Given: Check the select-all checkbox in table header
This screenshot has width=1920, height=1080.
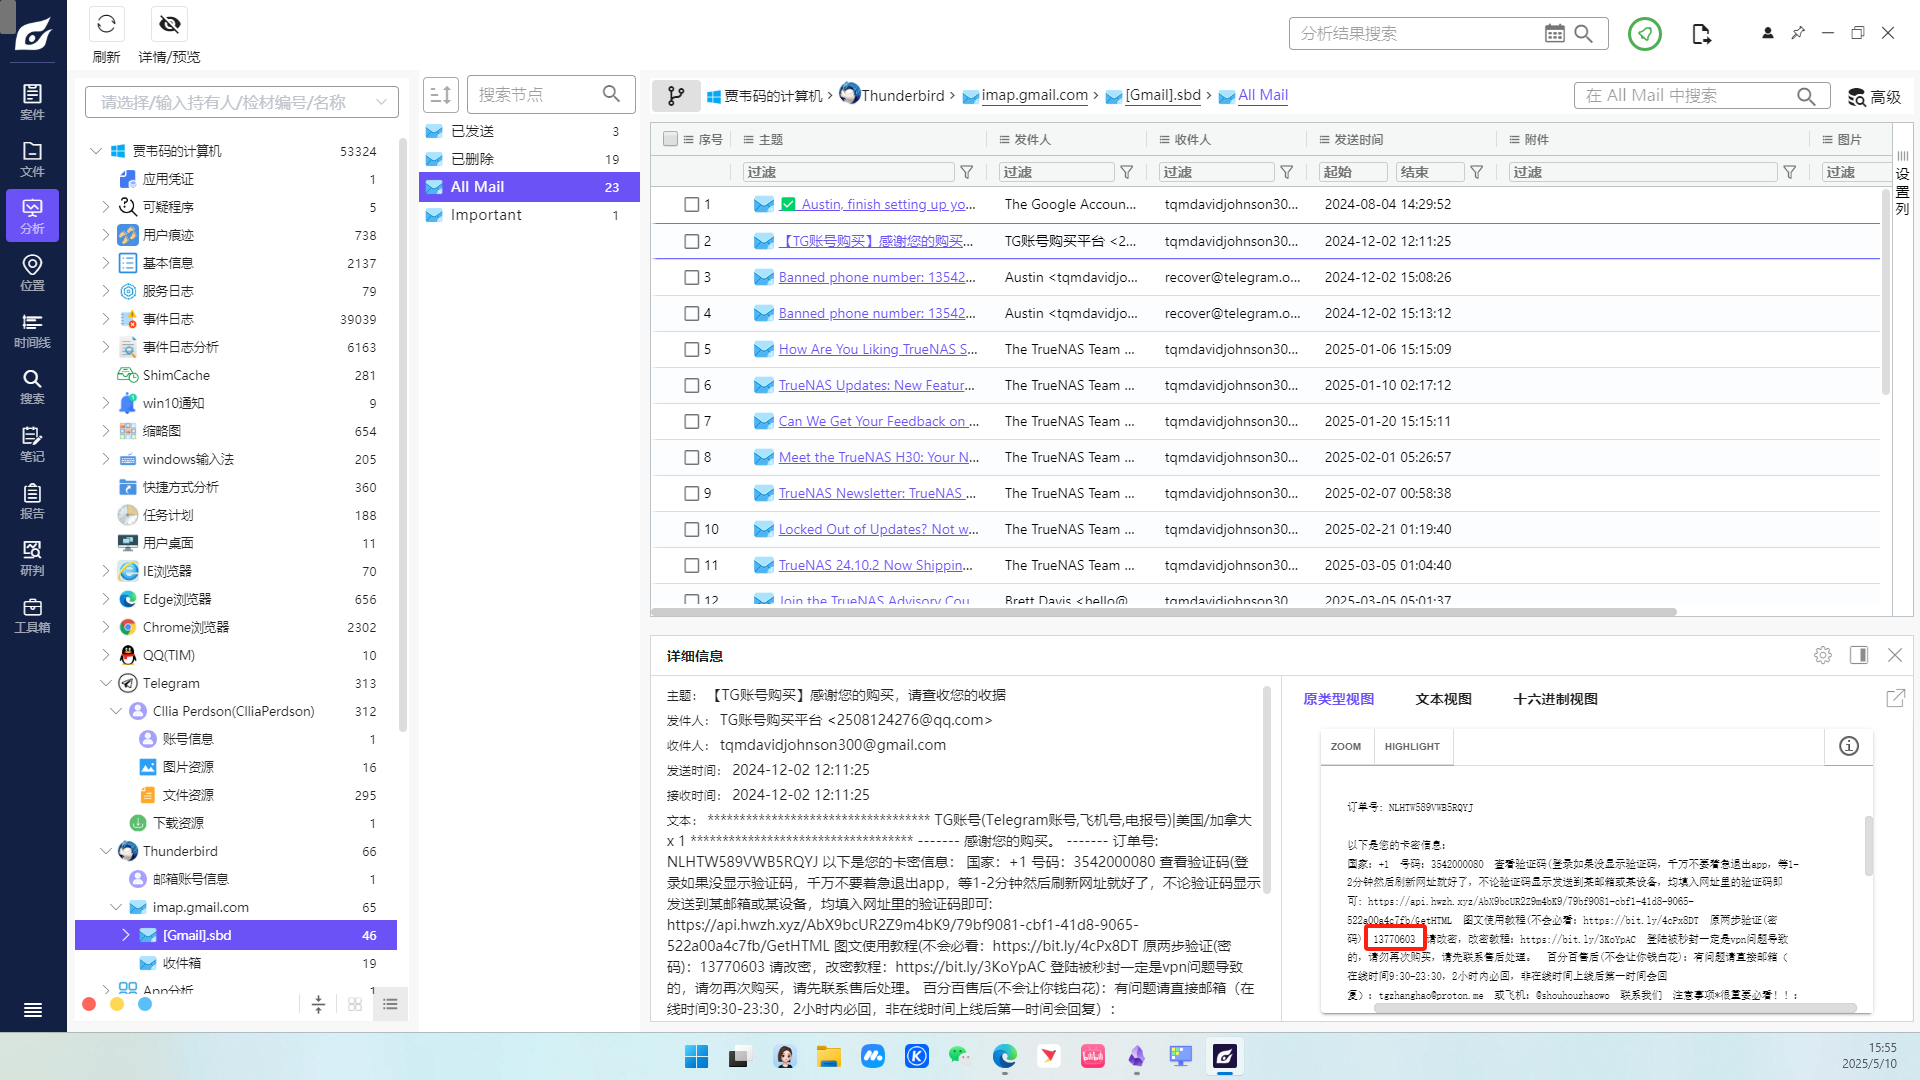Looking at the screenshot, I should [x=670, y=139].
